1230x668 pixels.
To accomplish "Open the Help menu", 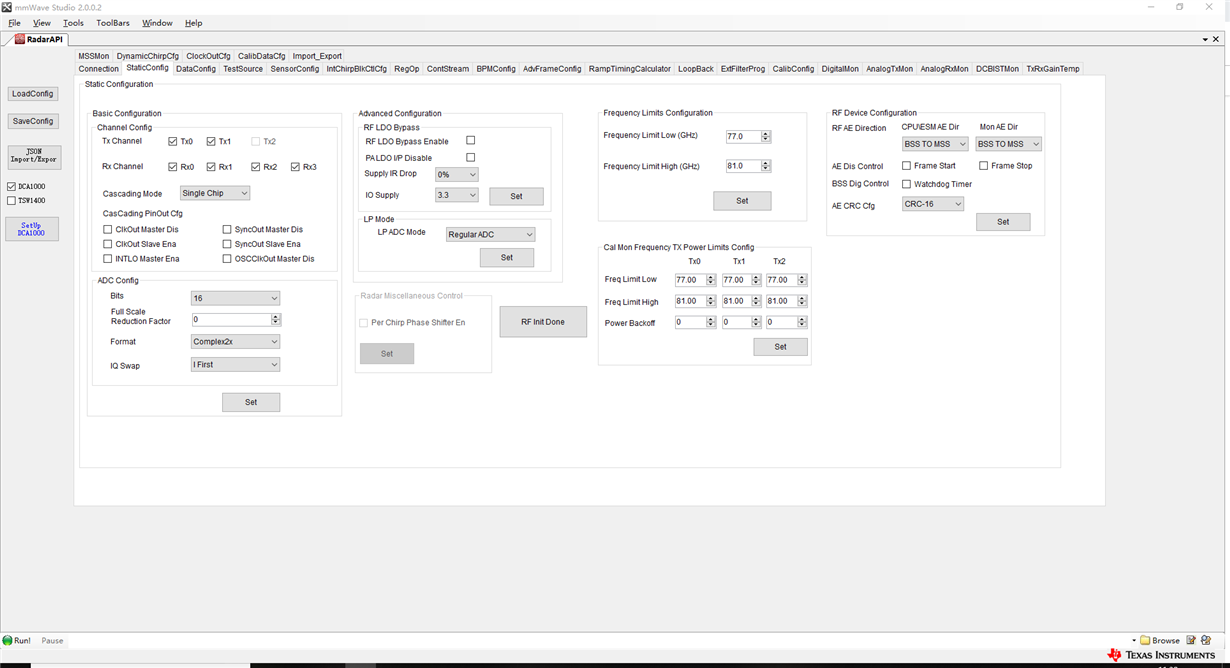I will 194,23.
